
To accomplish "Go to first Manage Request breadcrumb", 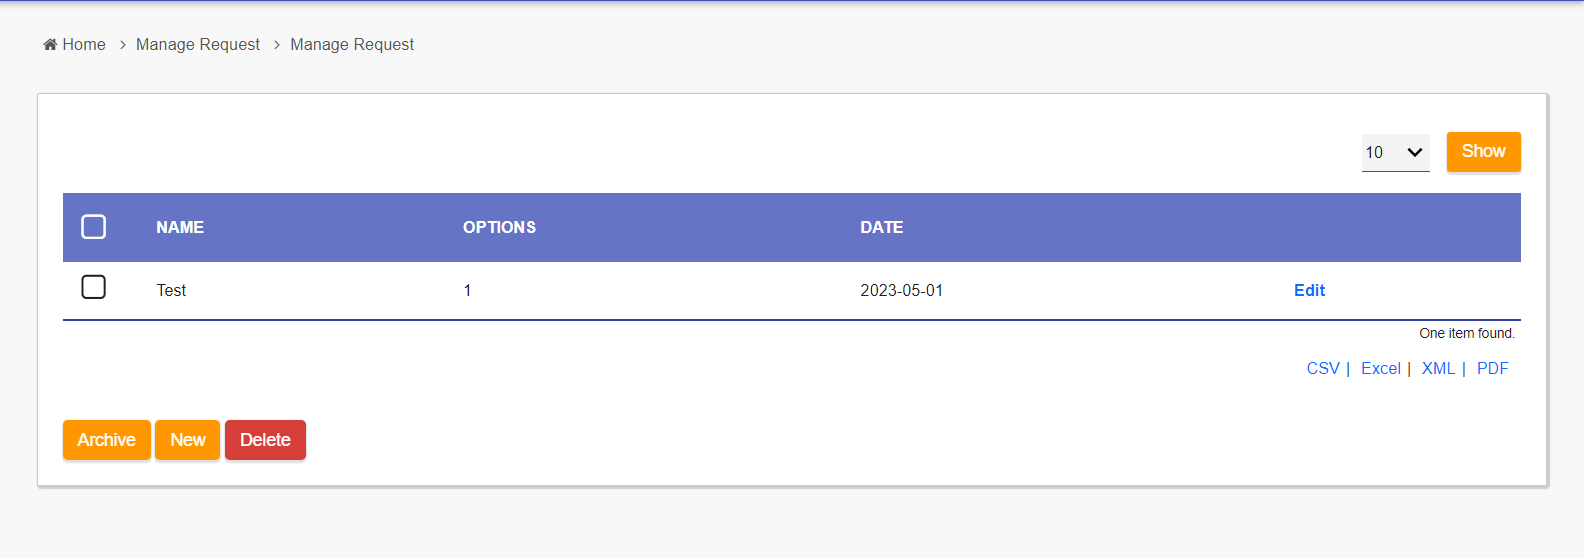I will [x=198, y=44].
